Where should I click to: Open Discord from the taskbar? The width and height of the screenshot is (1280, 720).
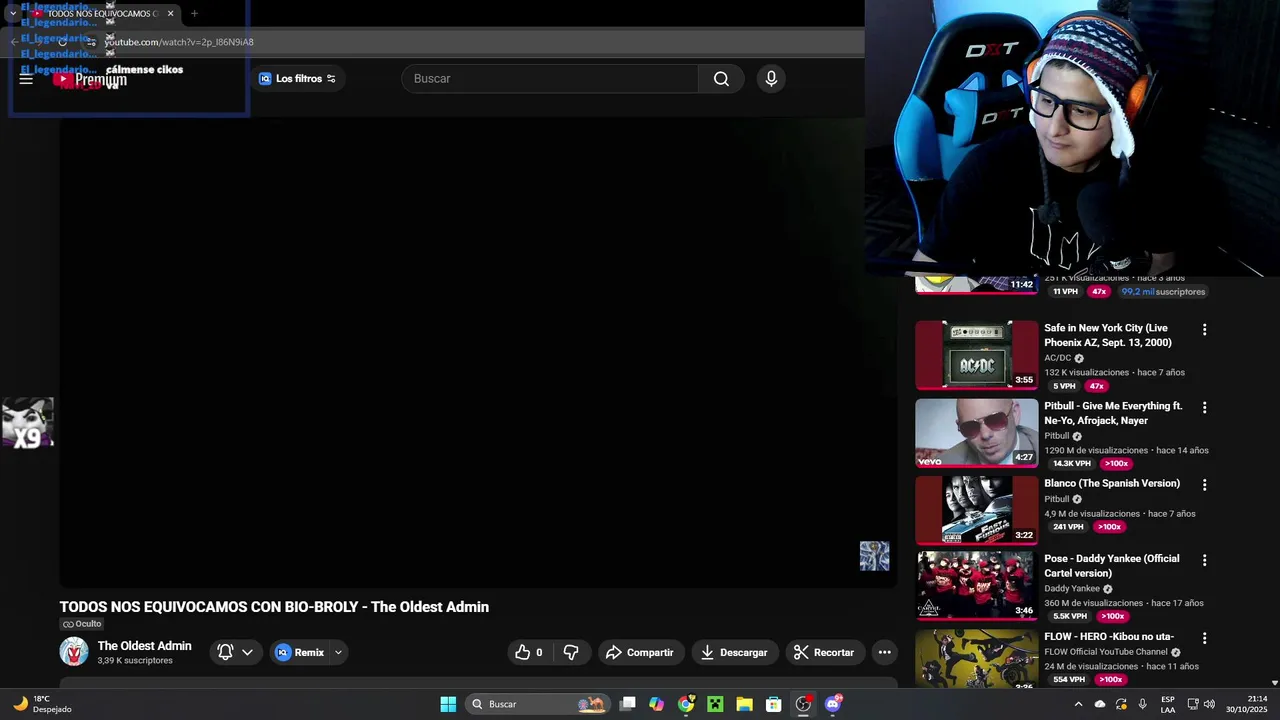(833, 704)
